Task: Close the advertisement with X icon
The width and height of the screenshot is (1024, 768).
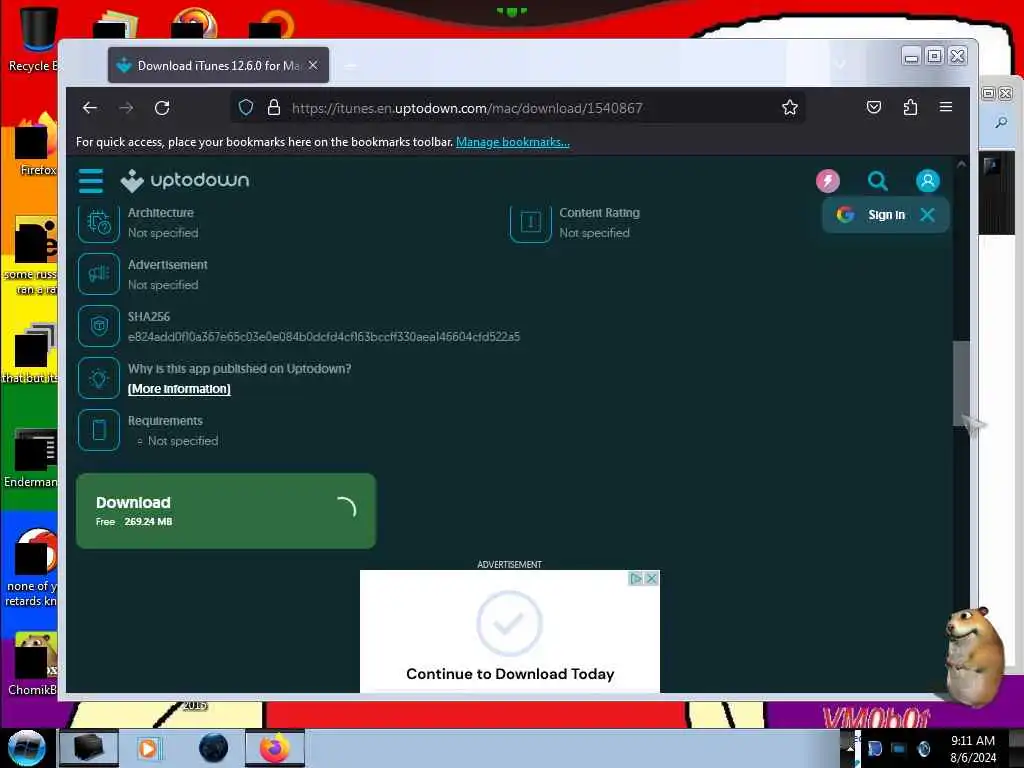Action: (x=651, y=579)
